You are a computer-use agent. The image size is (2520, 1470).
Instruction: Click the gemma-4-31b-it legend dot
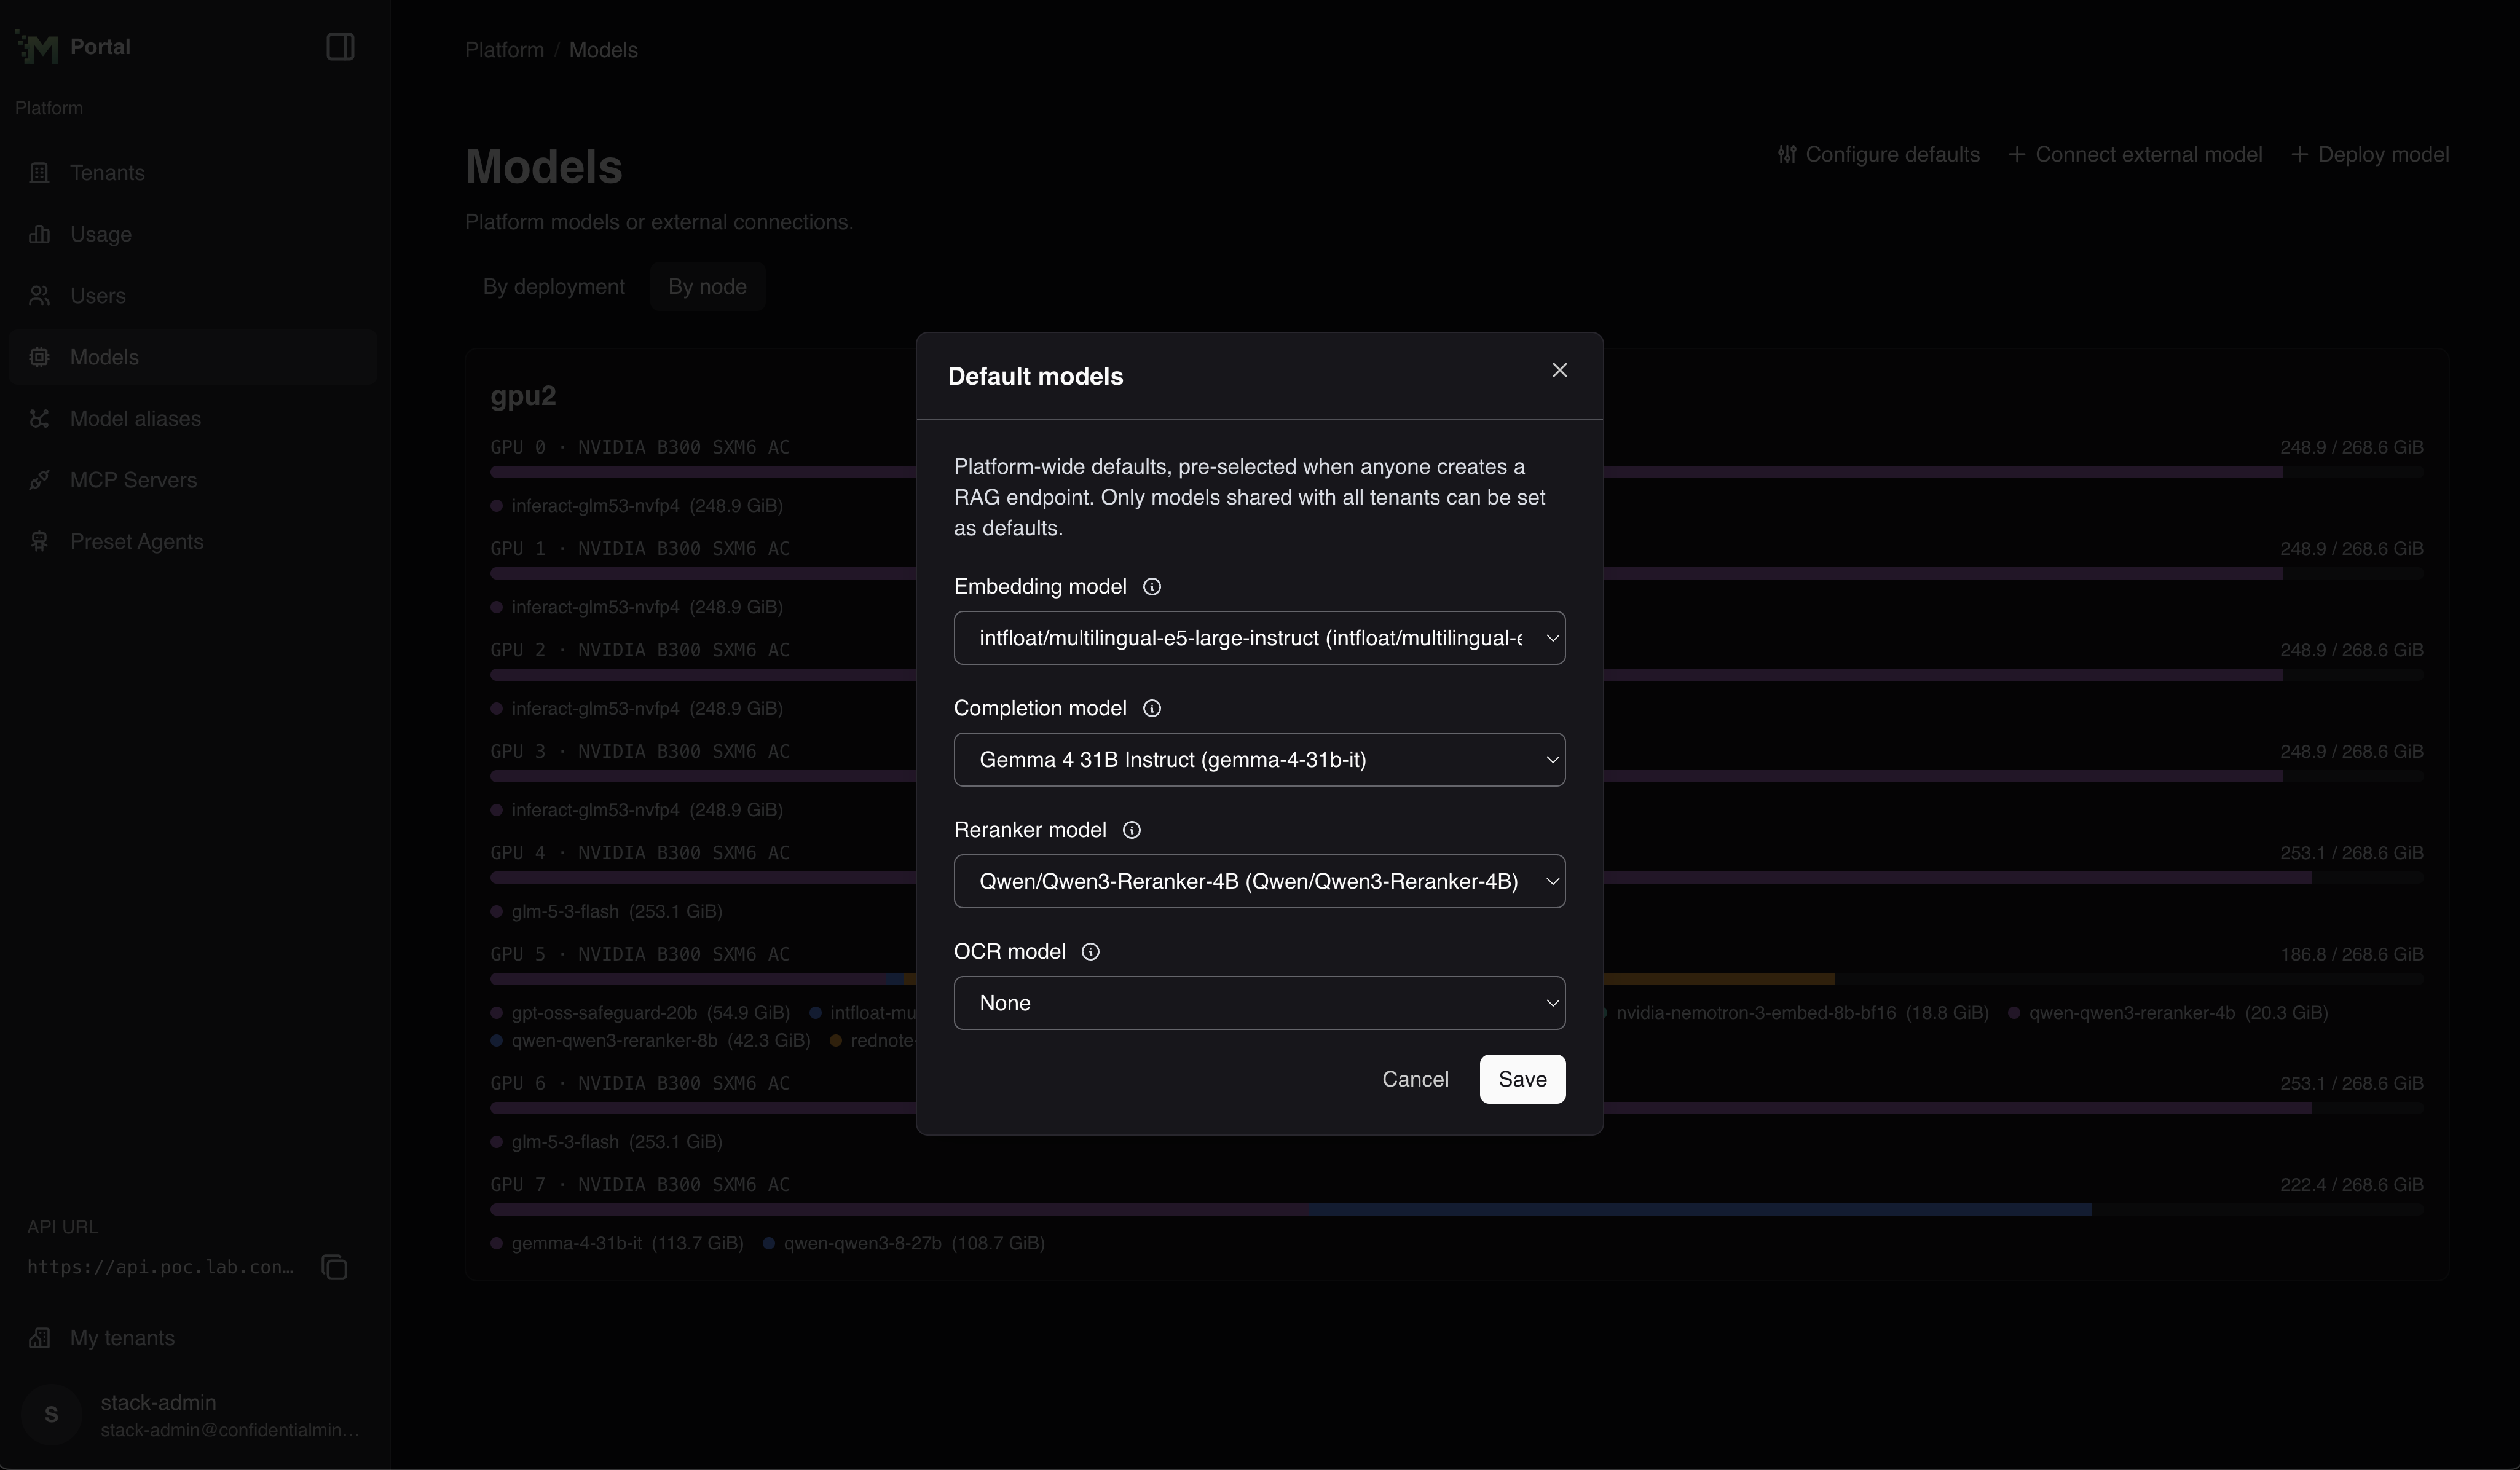coord(496,1244)
